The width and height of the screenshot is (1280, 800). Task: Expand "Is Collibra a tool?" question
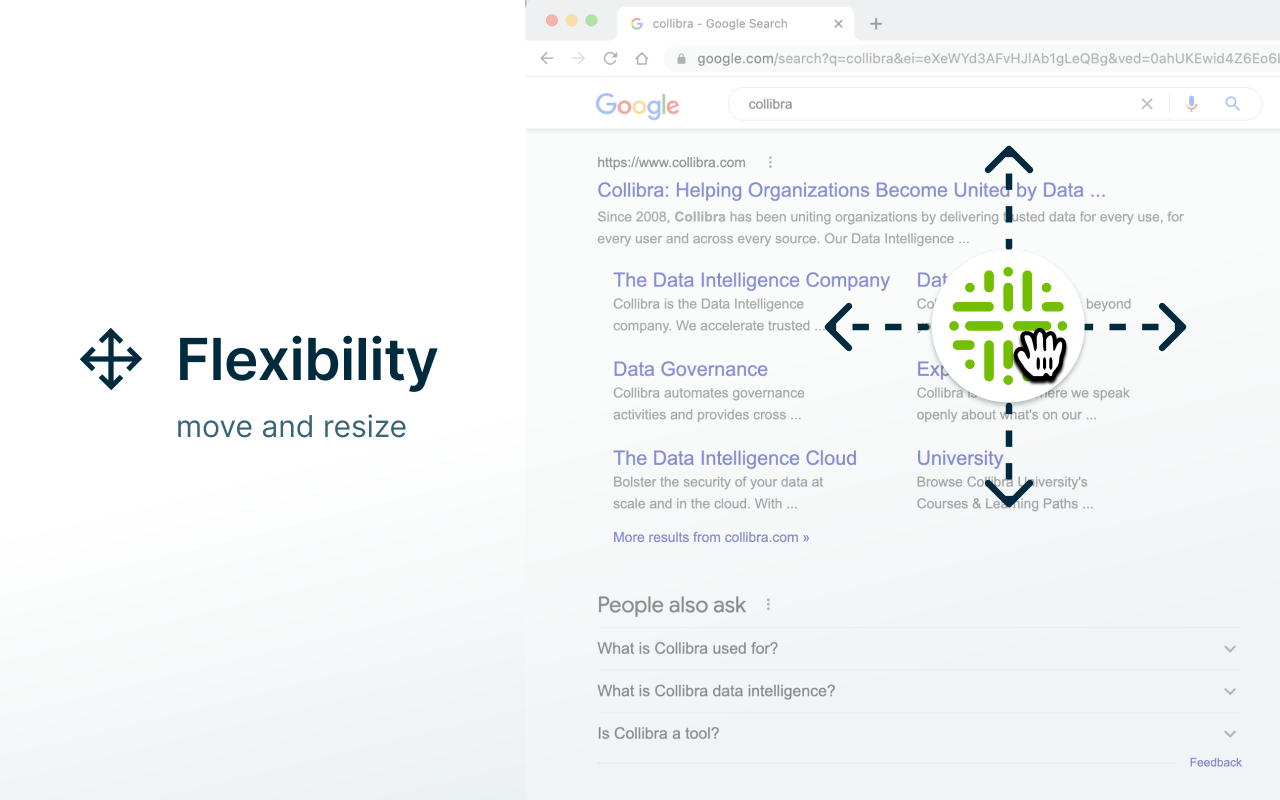click(1230, 734)
